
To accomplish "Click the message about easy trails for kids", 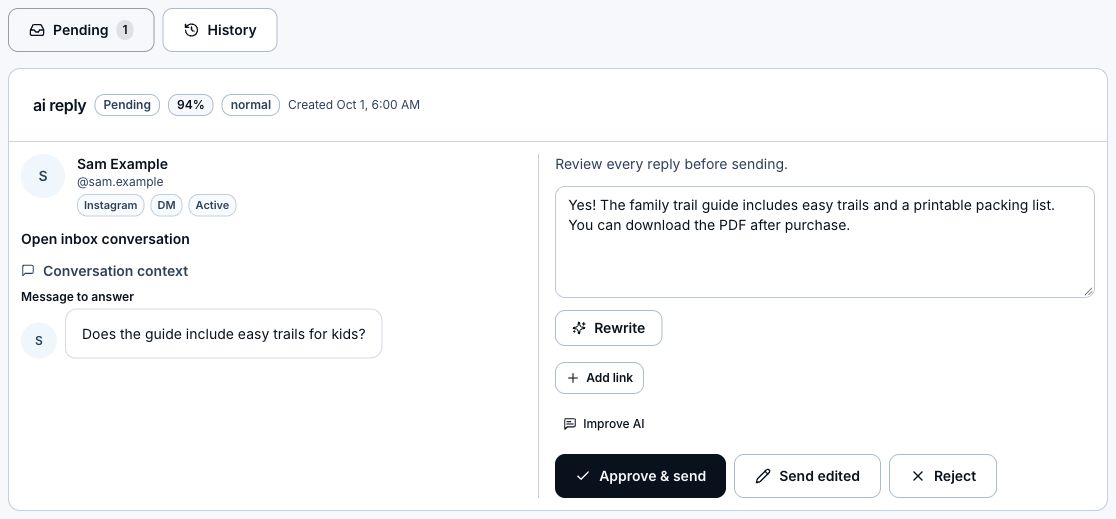I will point(223,333).
